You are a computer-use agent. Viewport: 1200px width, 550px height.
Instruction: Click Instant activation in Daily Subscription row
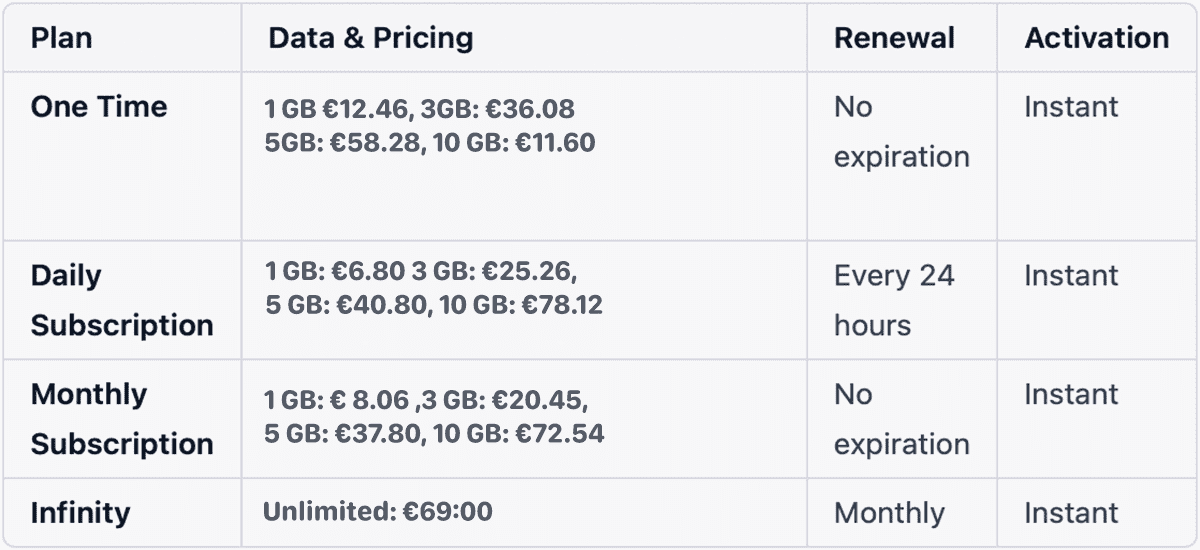point(1071,276)
